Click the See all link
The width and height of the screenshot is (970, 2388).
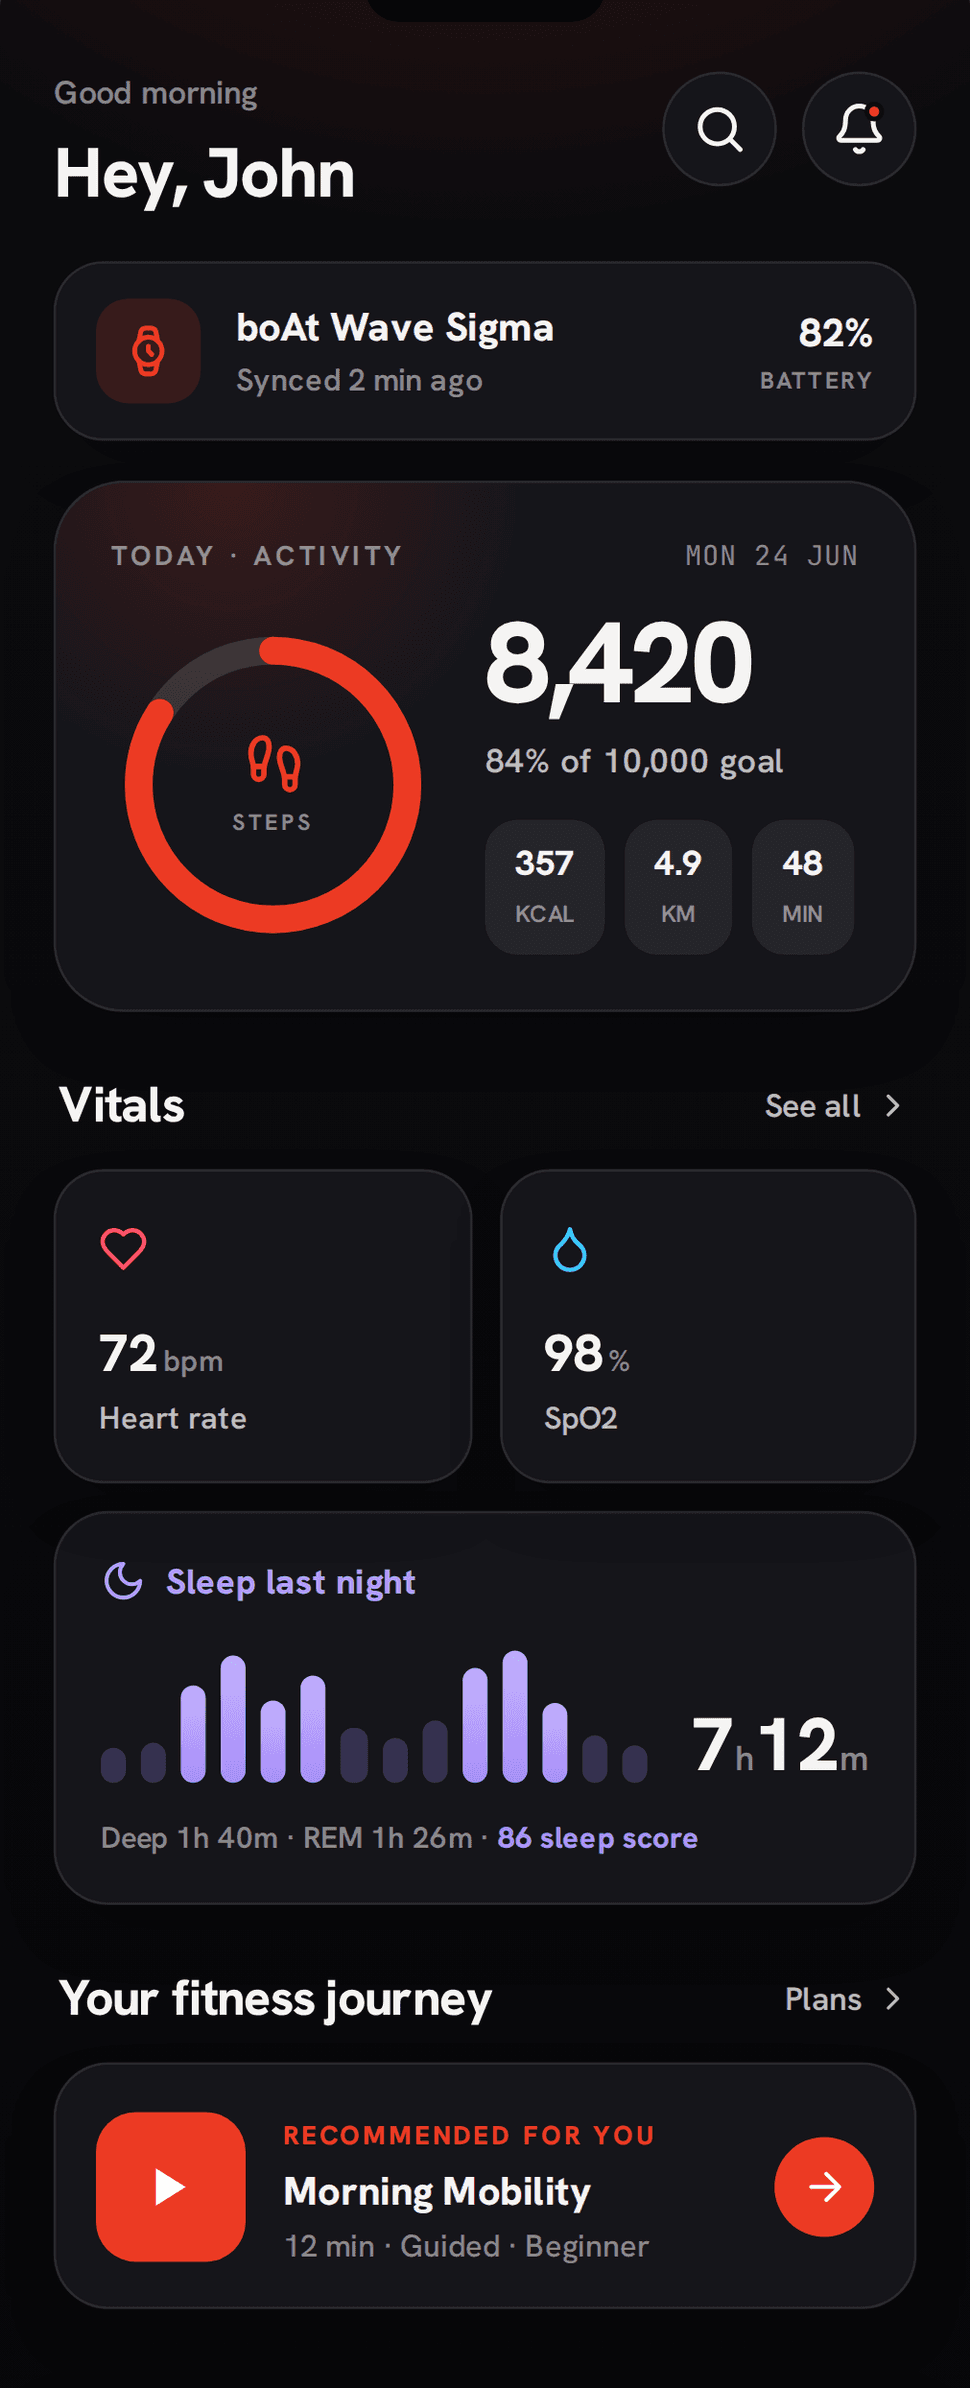(812, 1106)
